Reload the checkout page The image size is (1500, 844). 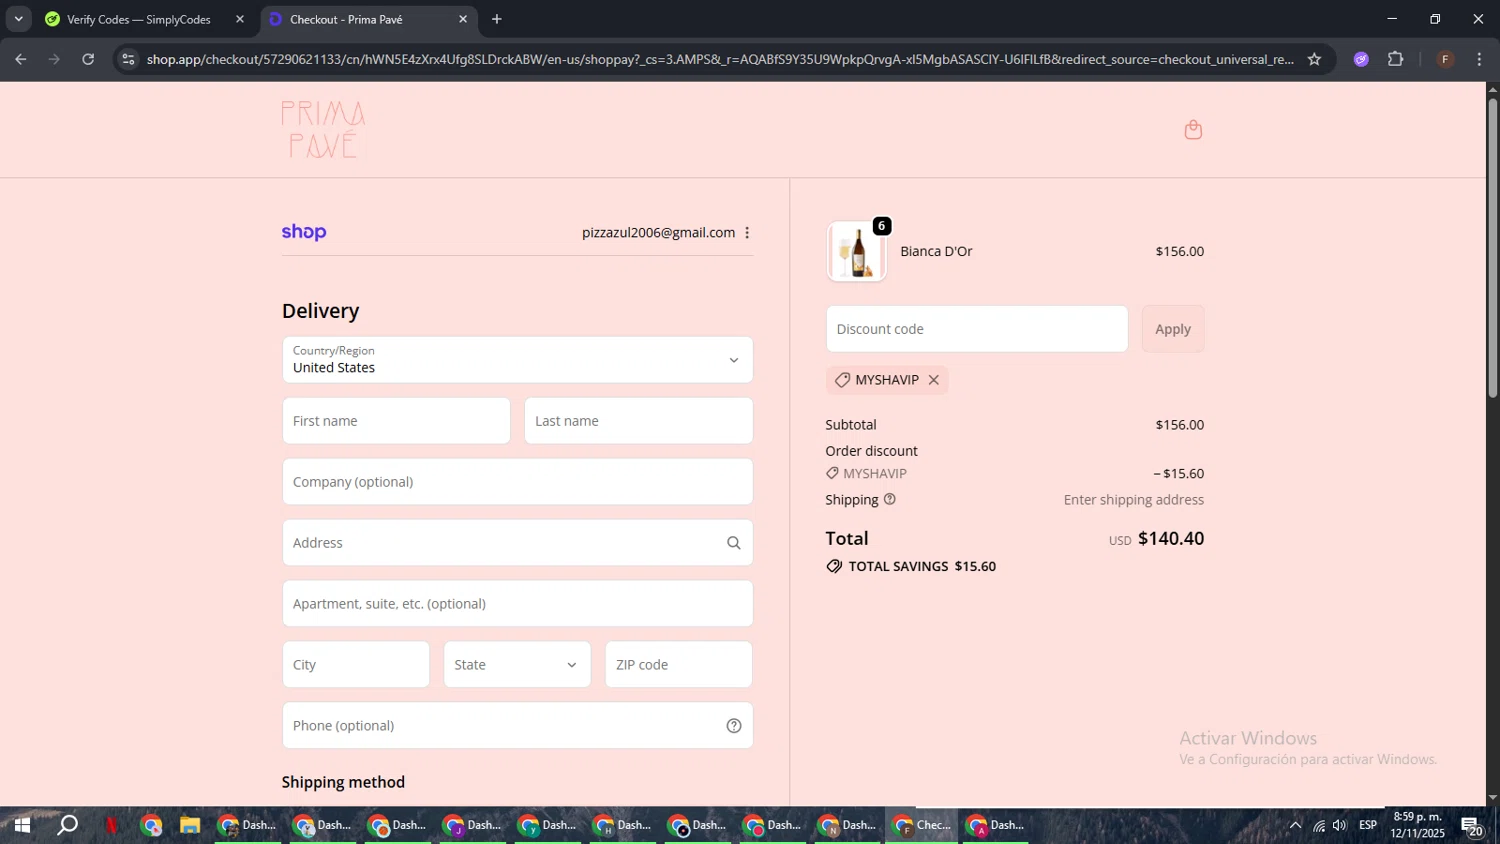pyautogui.click(x=88, y=59)
